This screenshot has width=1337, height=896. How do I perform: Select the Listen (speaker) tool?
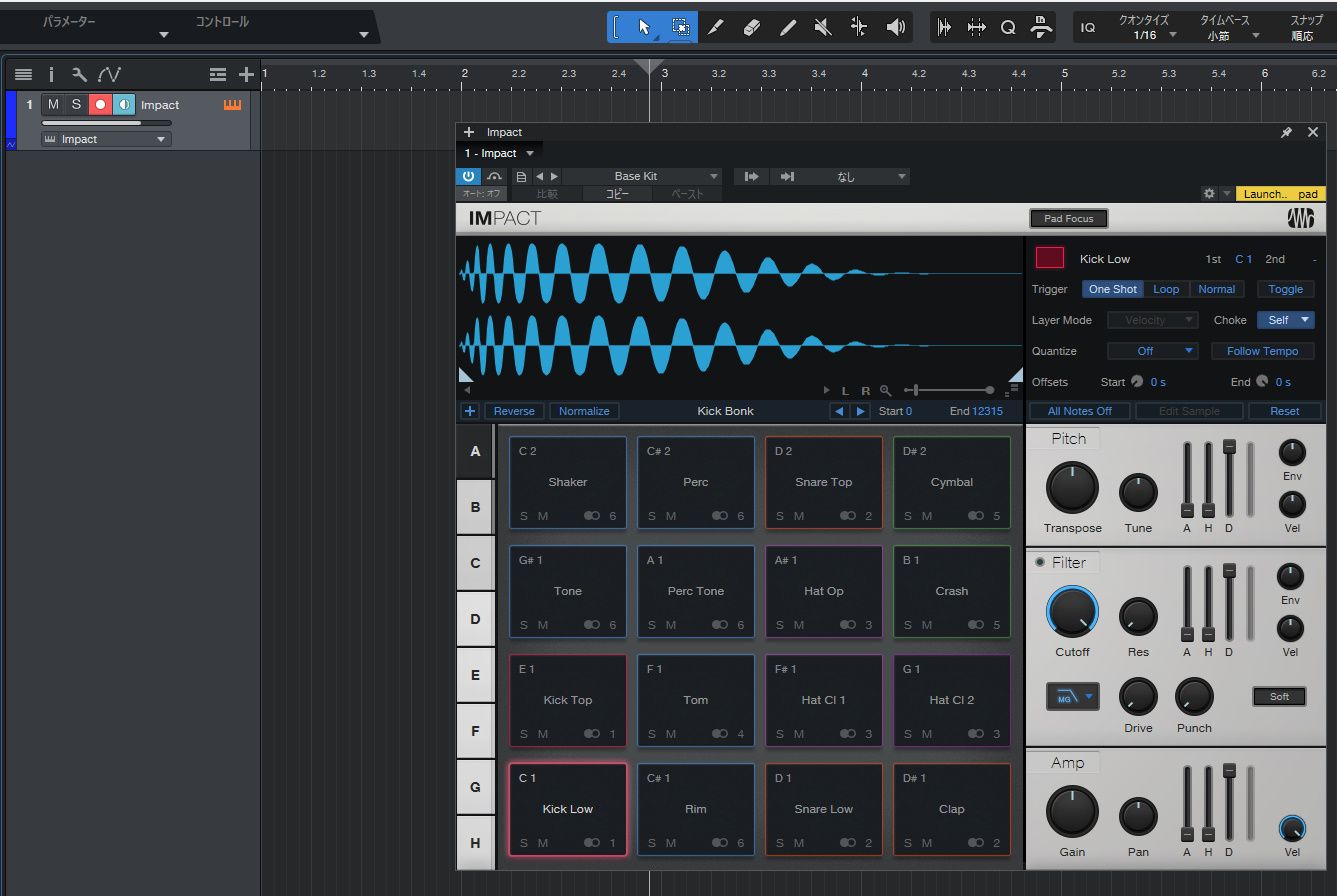coord(895,28)
